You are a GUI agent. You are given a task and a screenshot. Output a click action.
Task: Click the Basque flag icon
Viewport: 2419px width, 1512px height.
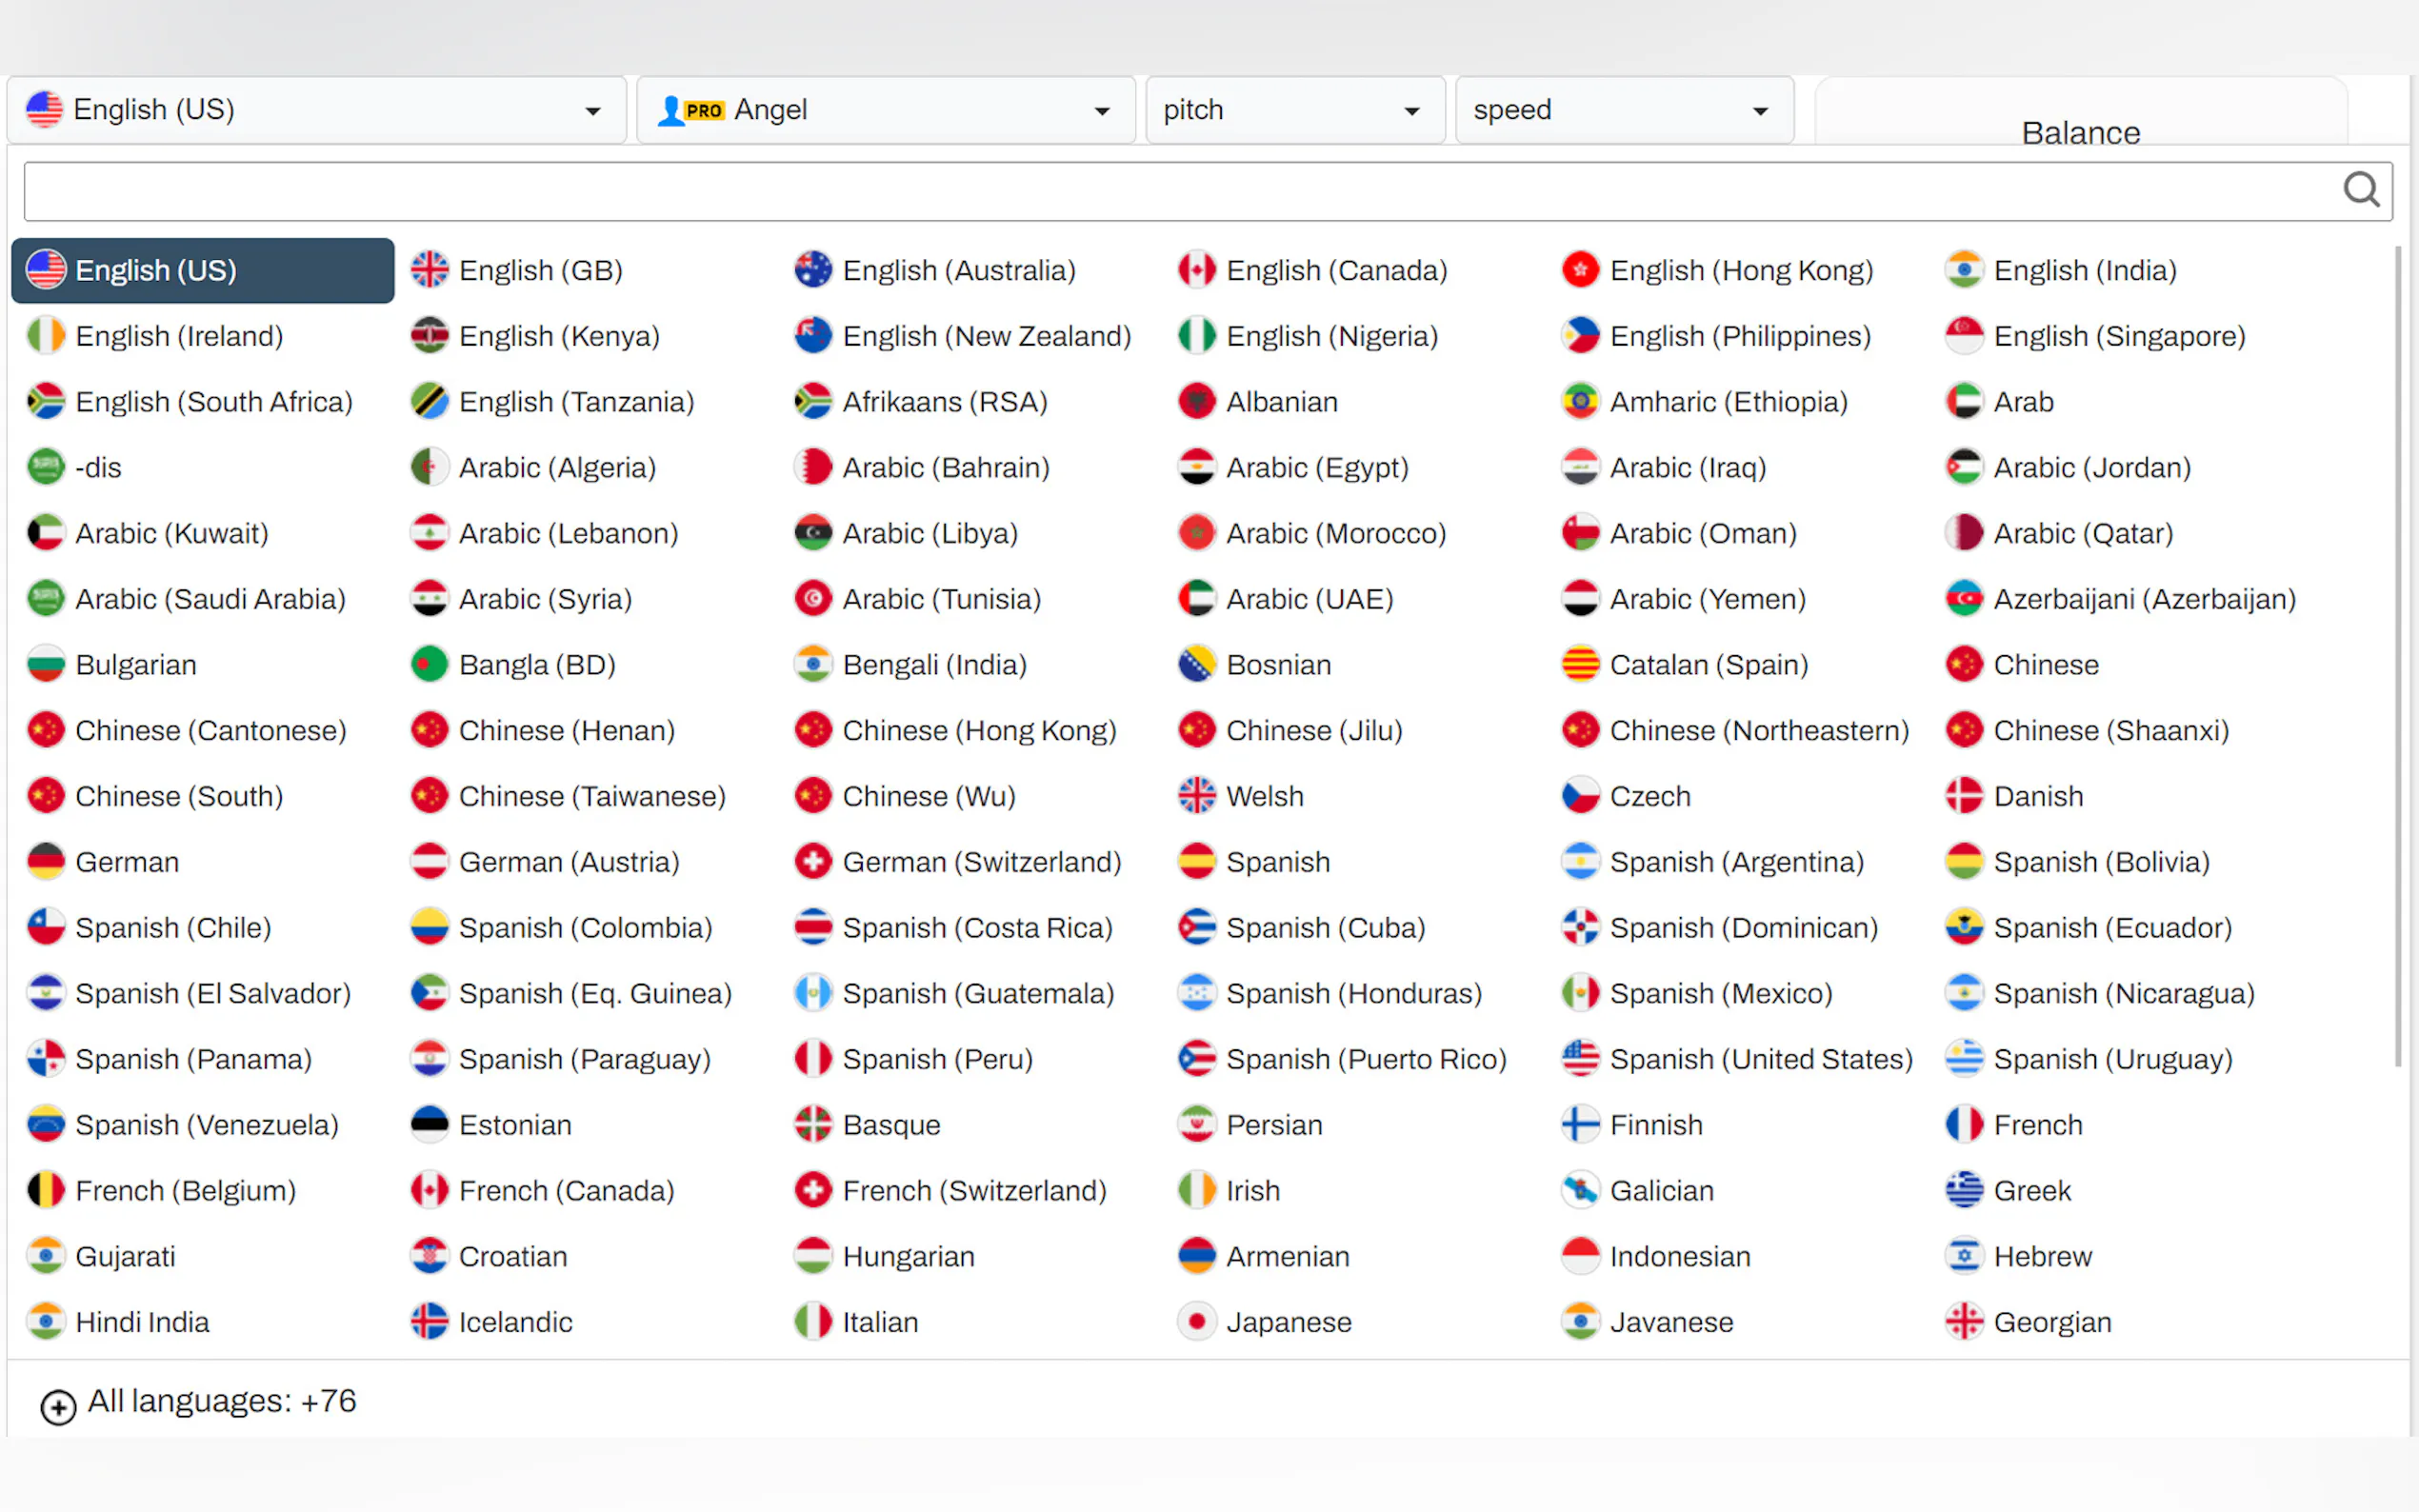[x=813, y=1125]
